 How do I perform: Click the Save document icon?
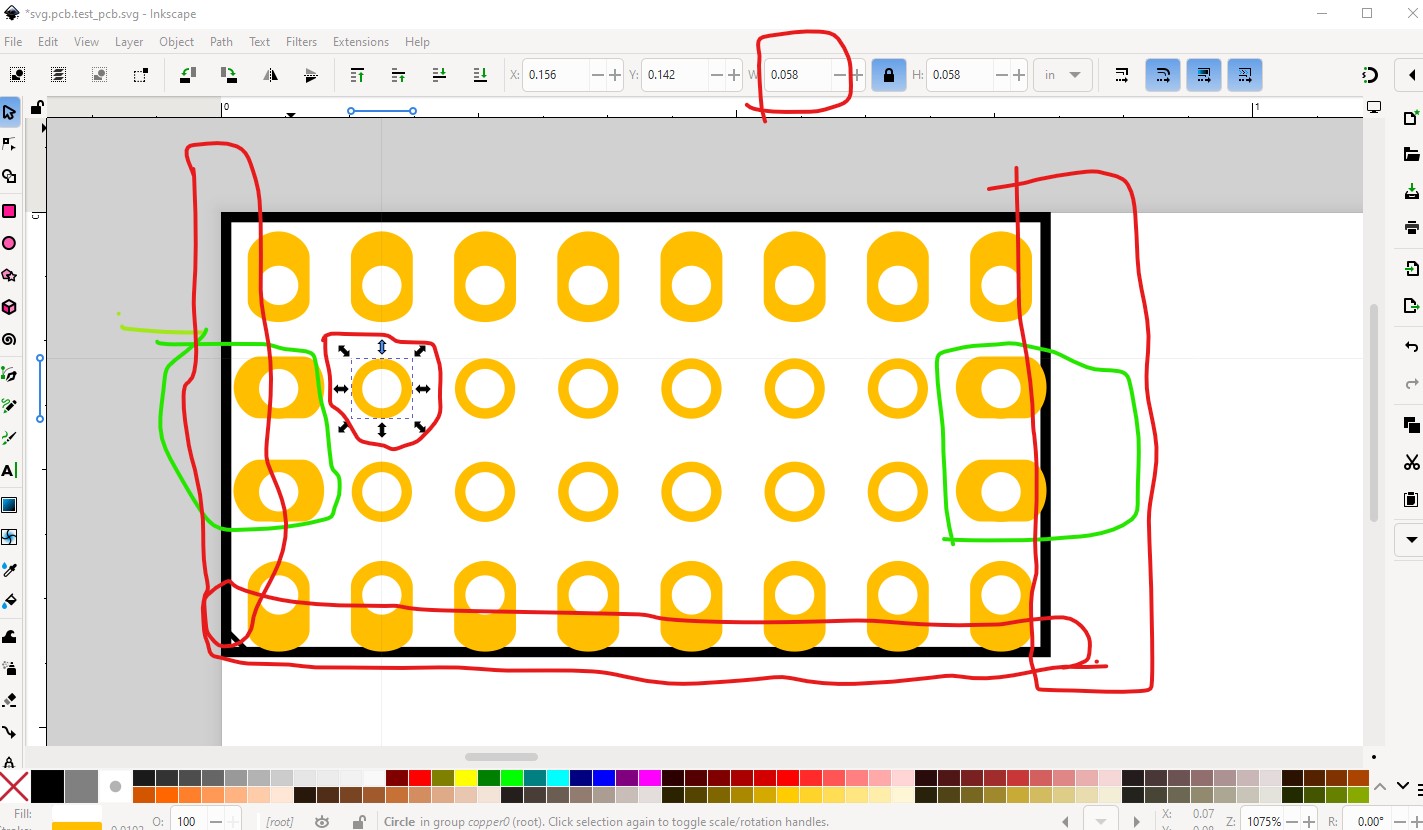click(x=1411, y=190)
